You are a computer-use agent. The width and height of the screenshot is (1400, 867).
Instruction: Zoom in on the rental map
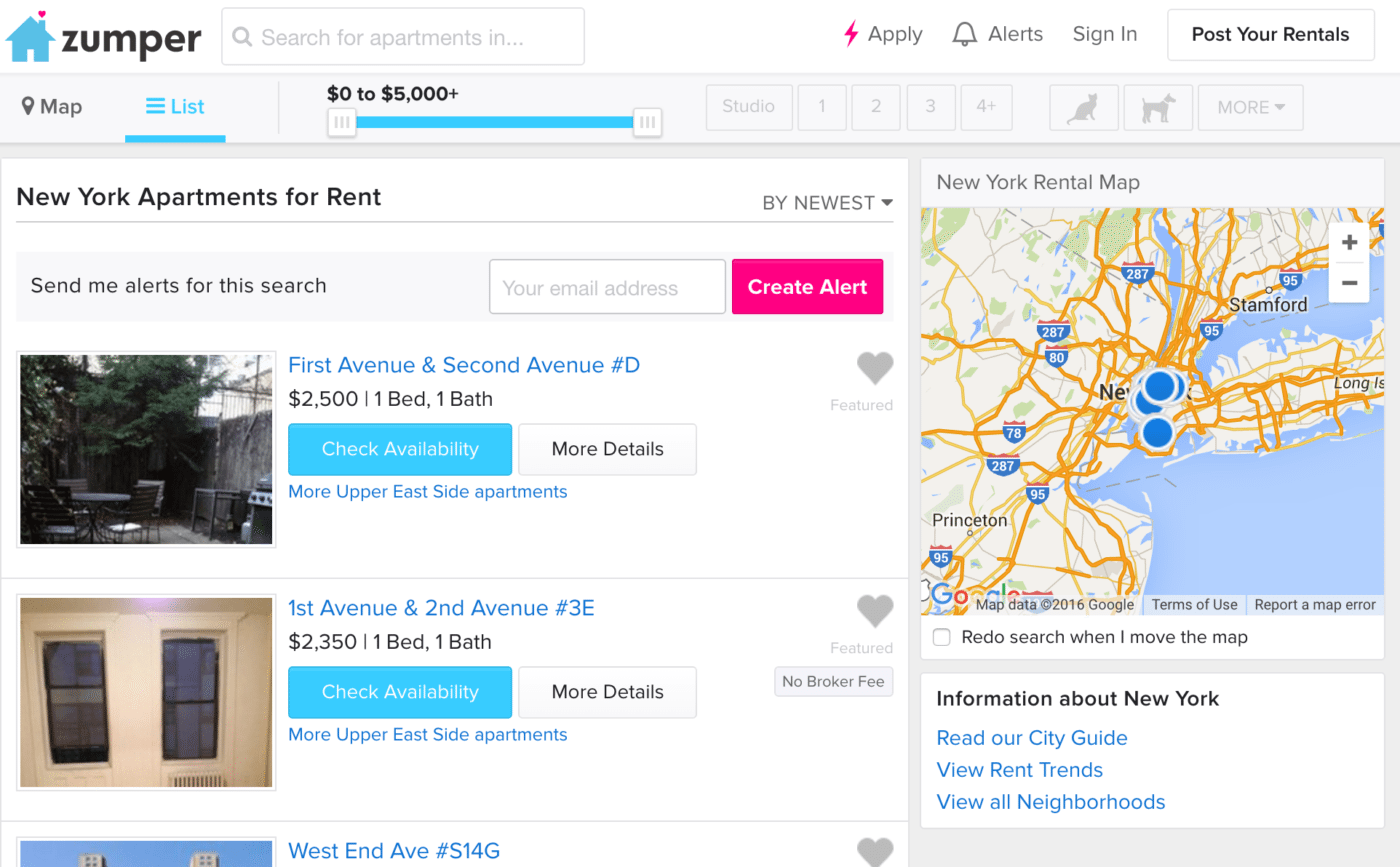(1349, 241)
